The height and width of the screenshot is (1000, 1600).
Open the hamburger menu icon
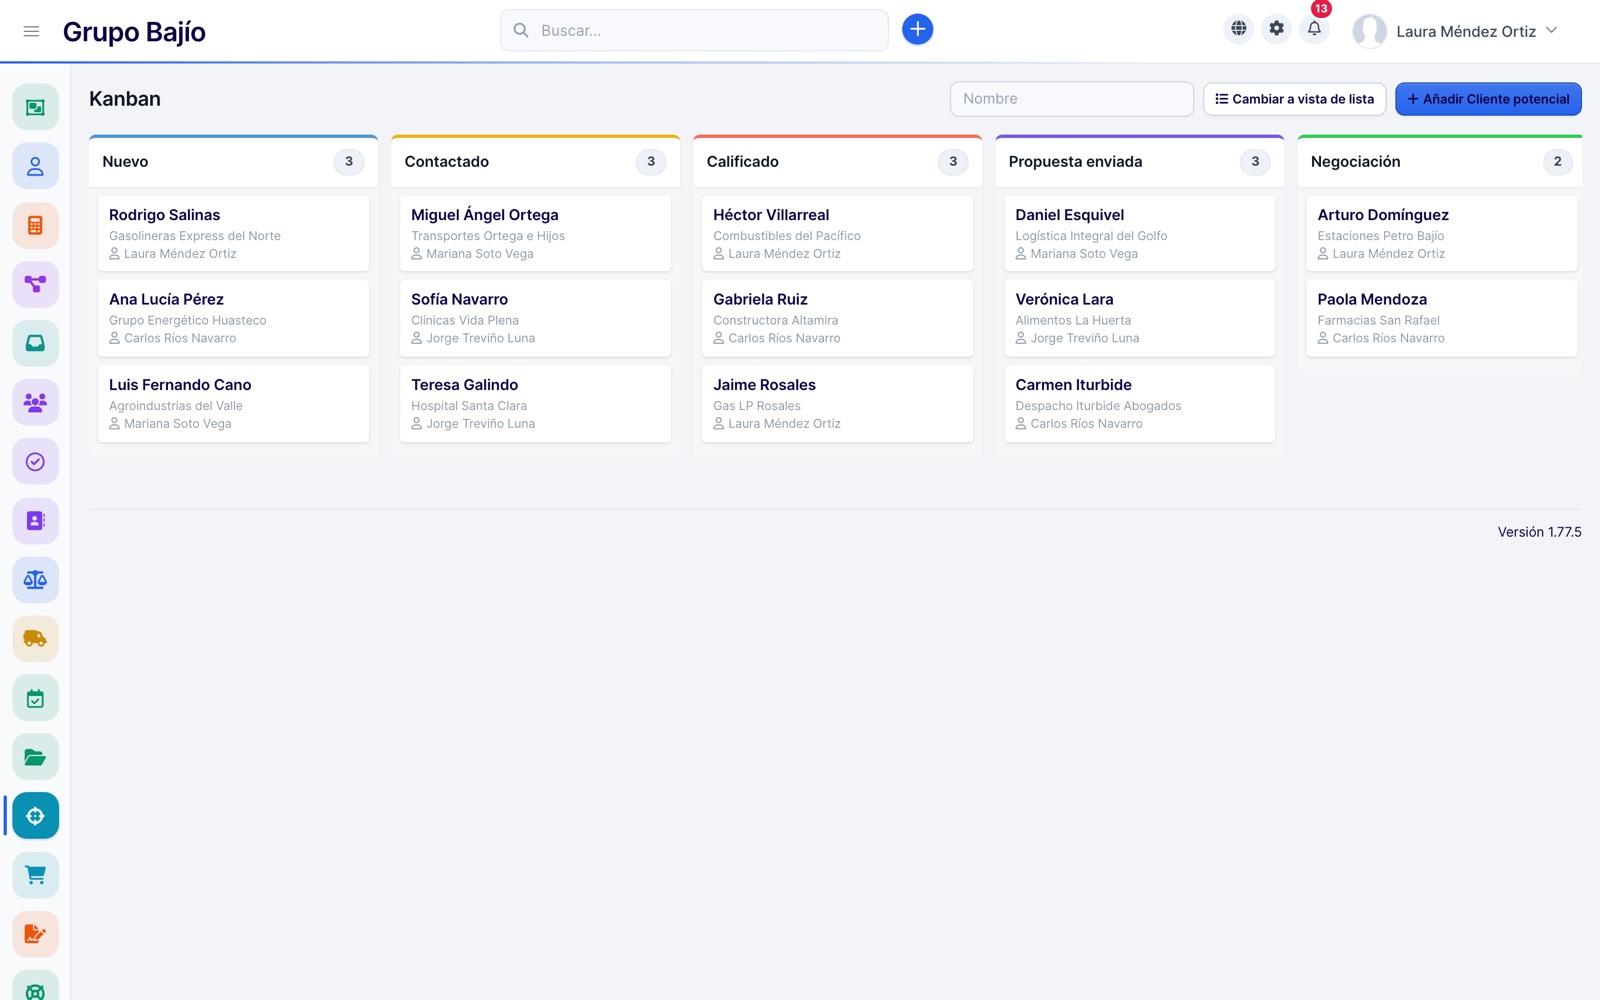(x=31, y=31)
